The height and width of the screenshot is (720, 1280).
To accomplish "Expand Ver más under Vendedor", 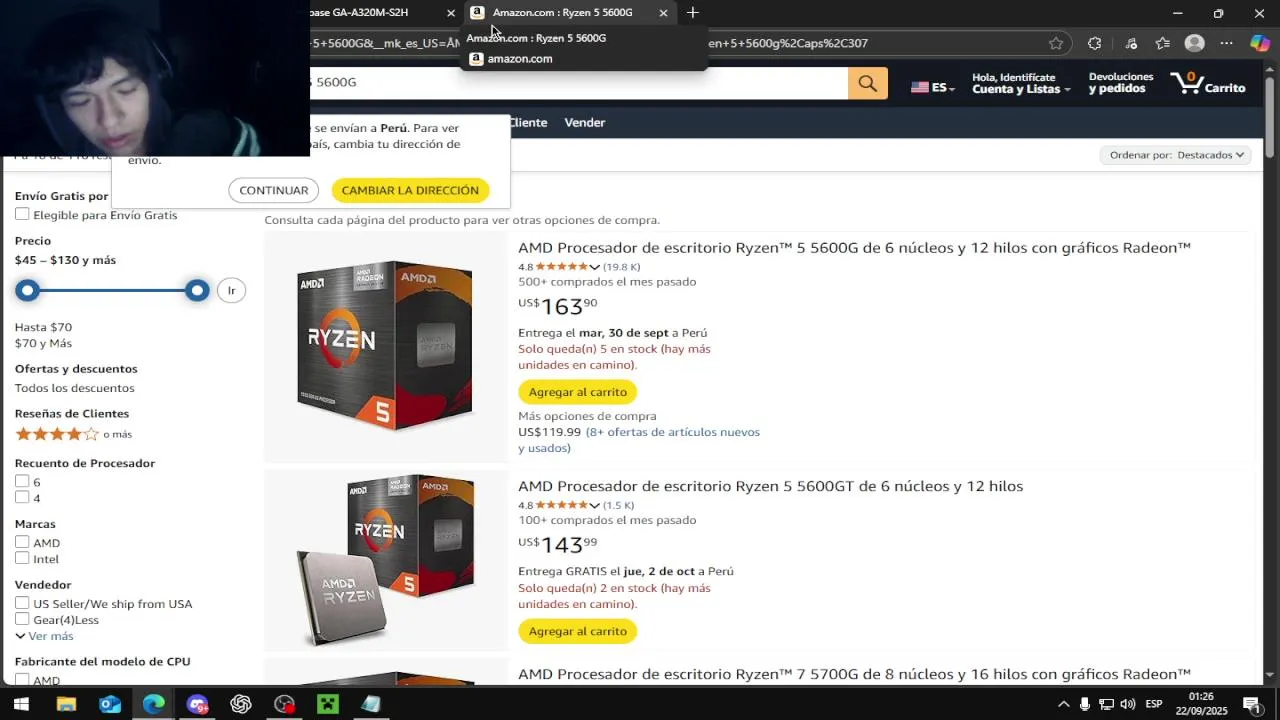I will tap(44, 636).
